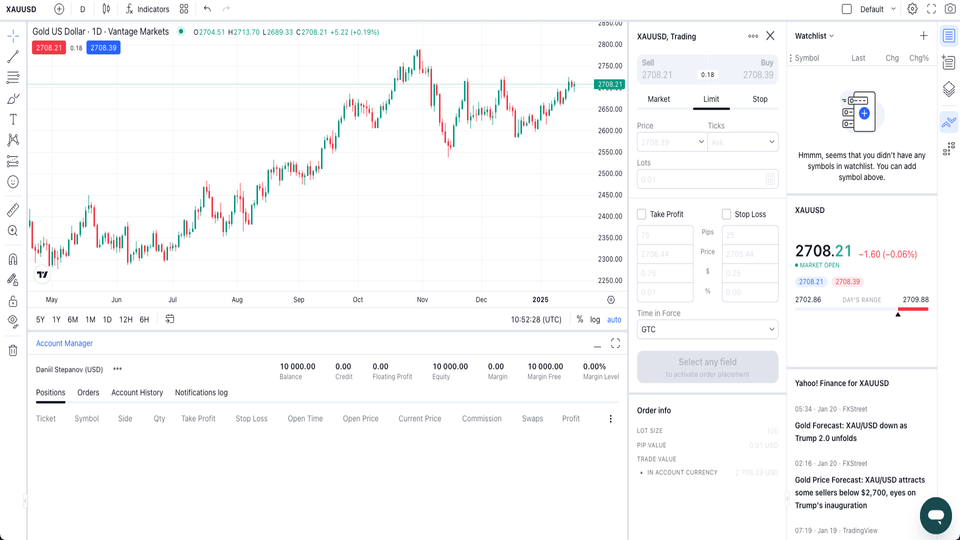The width and height of the screenshot is (960, 540).
Task: Open account options dots beside Daniil Stepanov
Action: click(118, 369)
